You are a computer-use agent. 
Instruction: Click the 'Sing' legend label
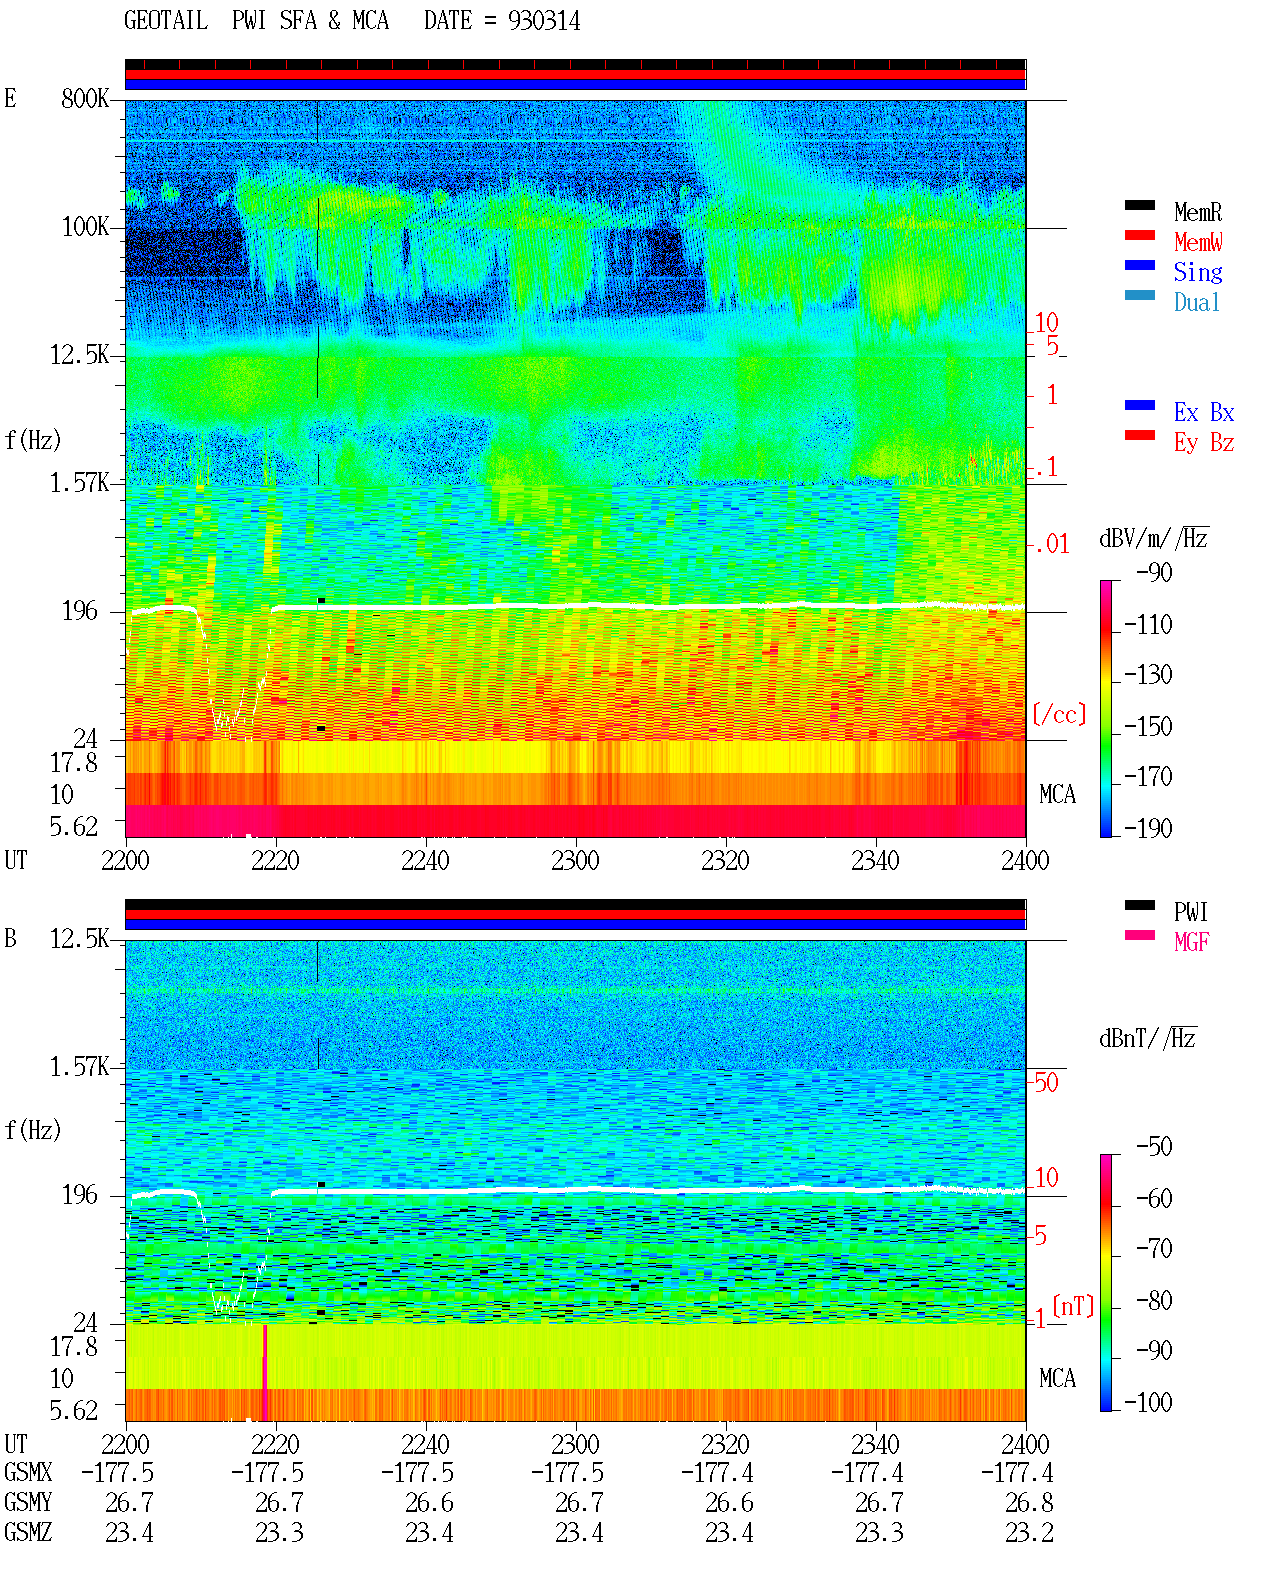[1198, 272]
